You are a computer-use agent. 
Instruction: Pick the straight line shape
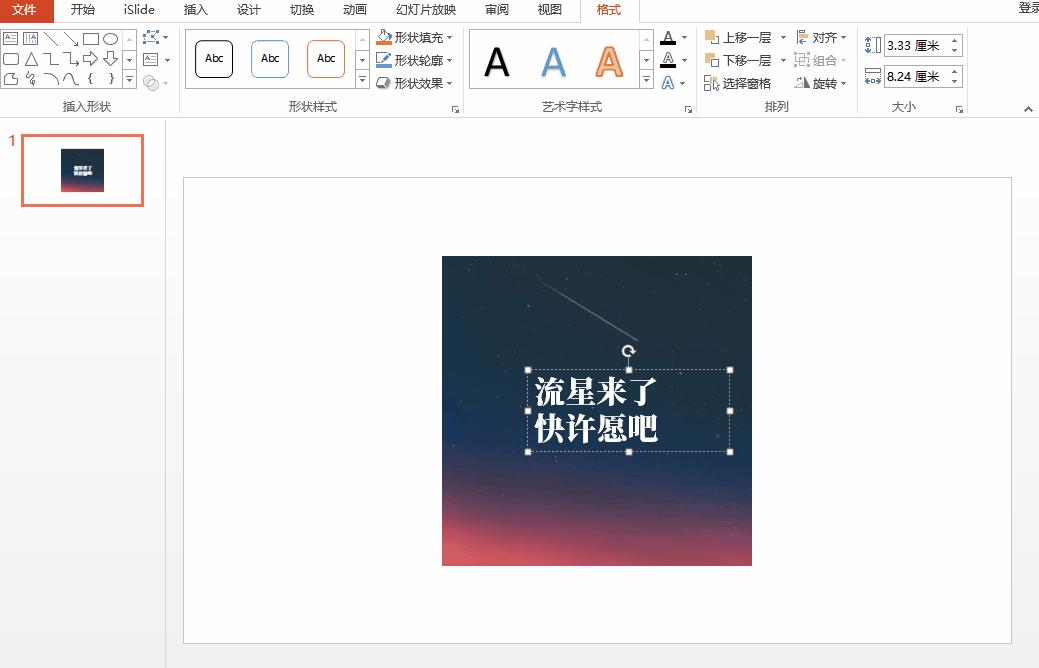click(x=51, y=38)
